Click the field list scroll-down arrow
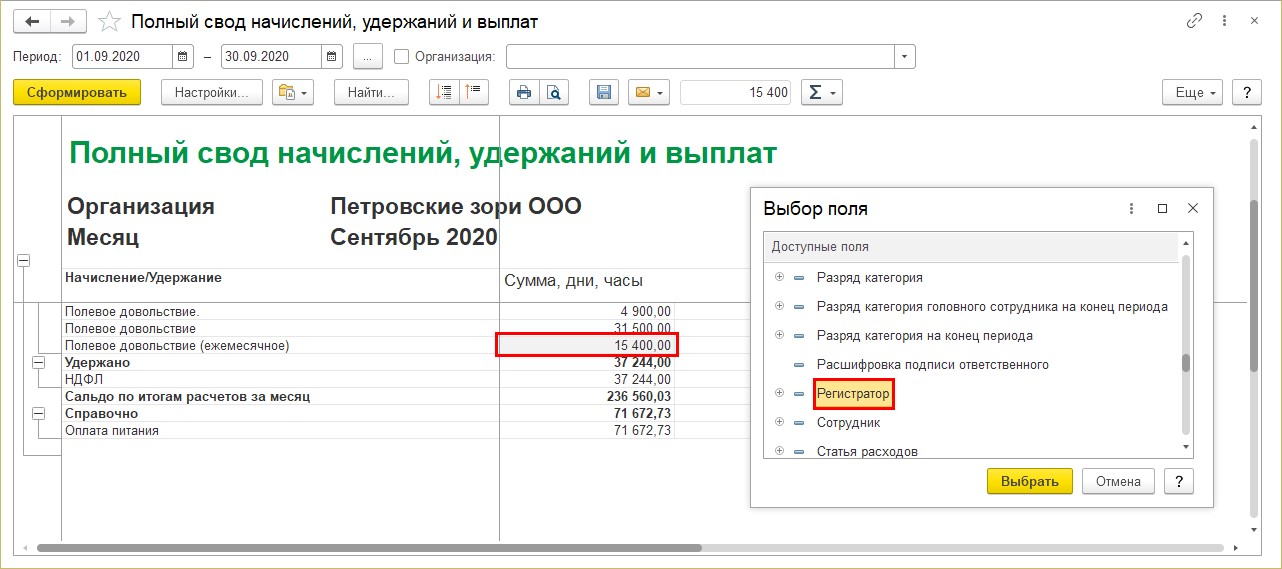Viewport: 1282px width, 569px height. [1186, 448]
